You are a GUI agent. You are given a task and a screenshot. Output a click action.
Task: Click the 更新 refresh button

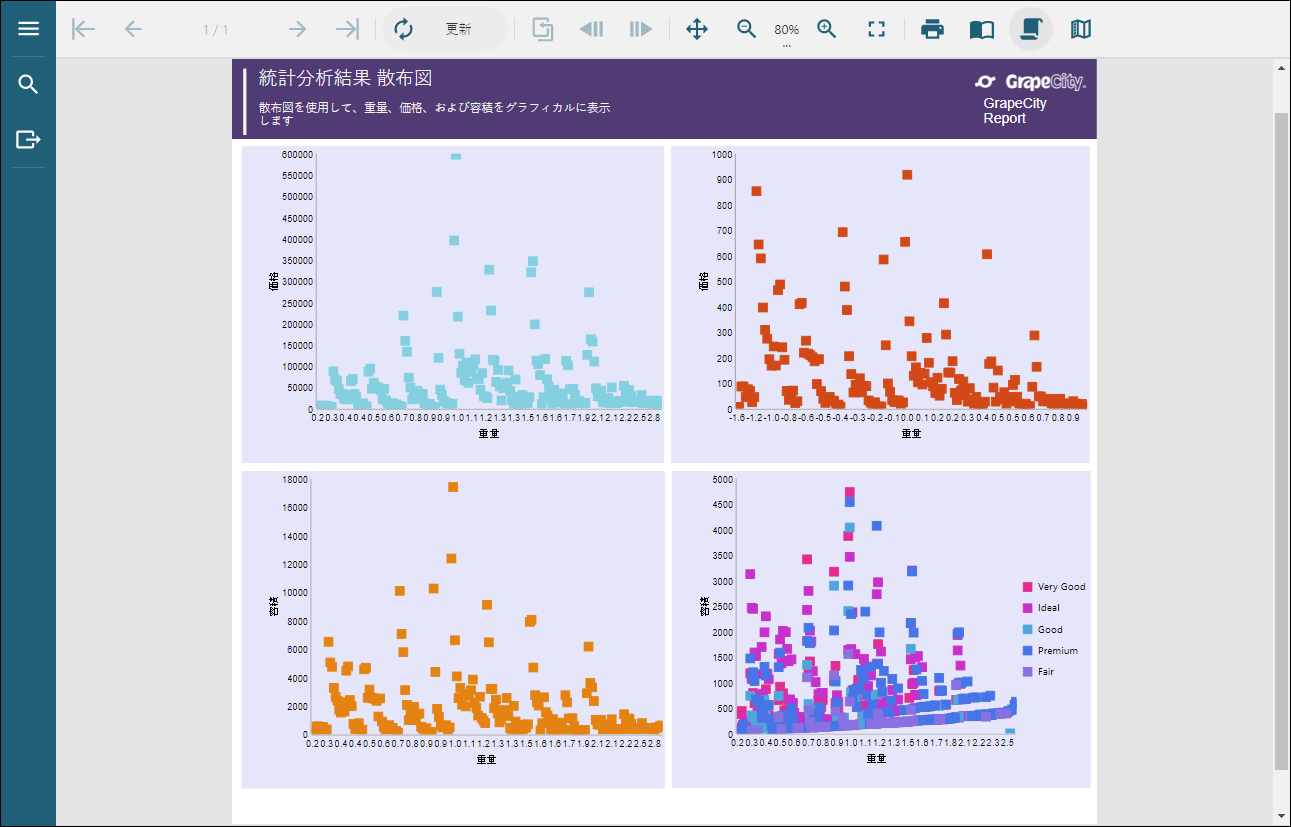click(445, 29)
